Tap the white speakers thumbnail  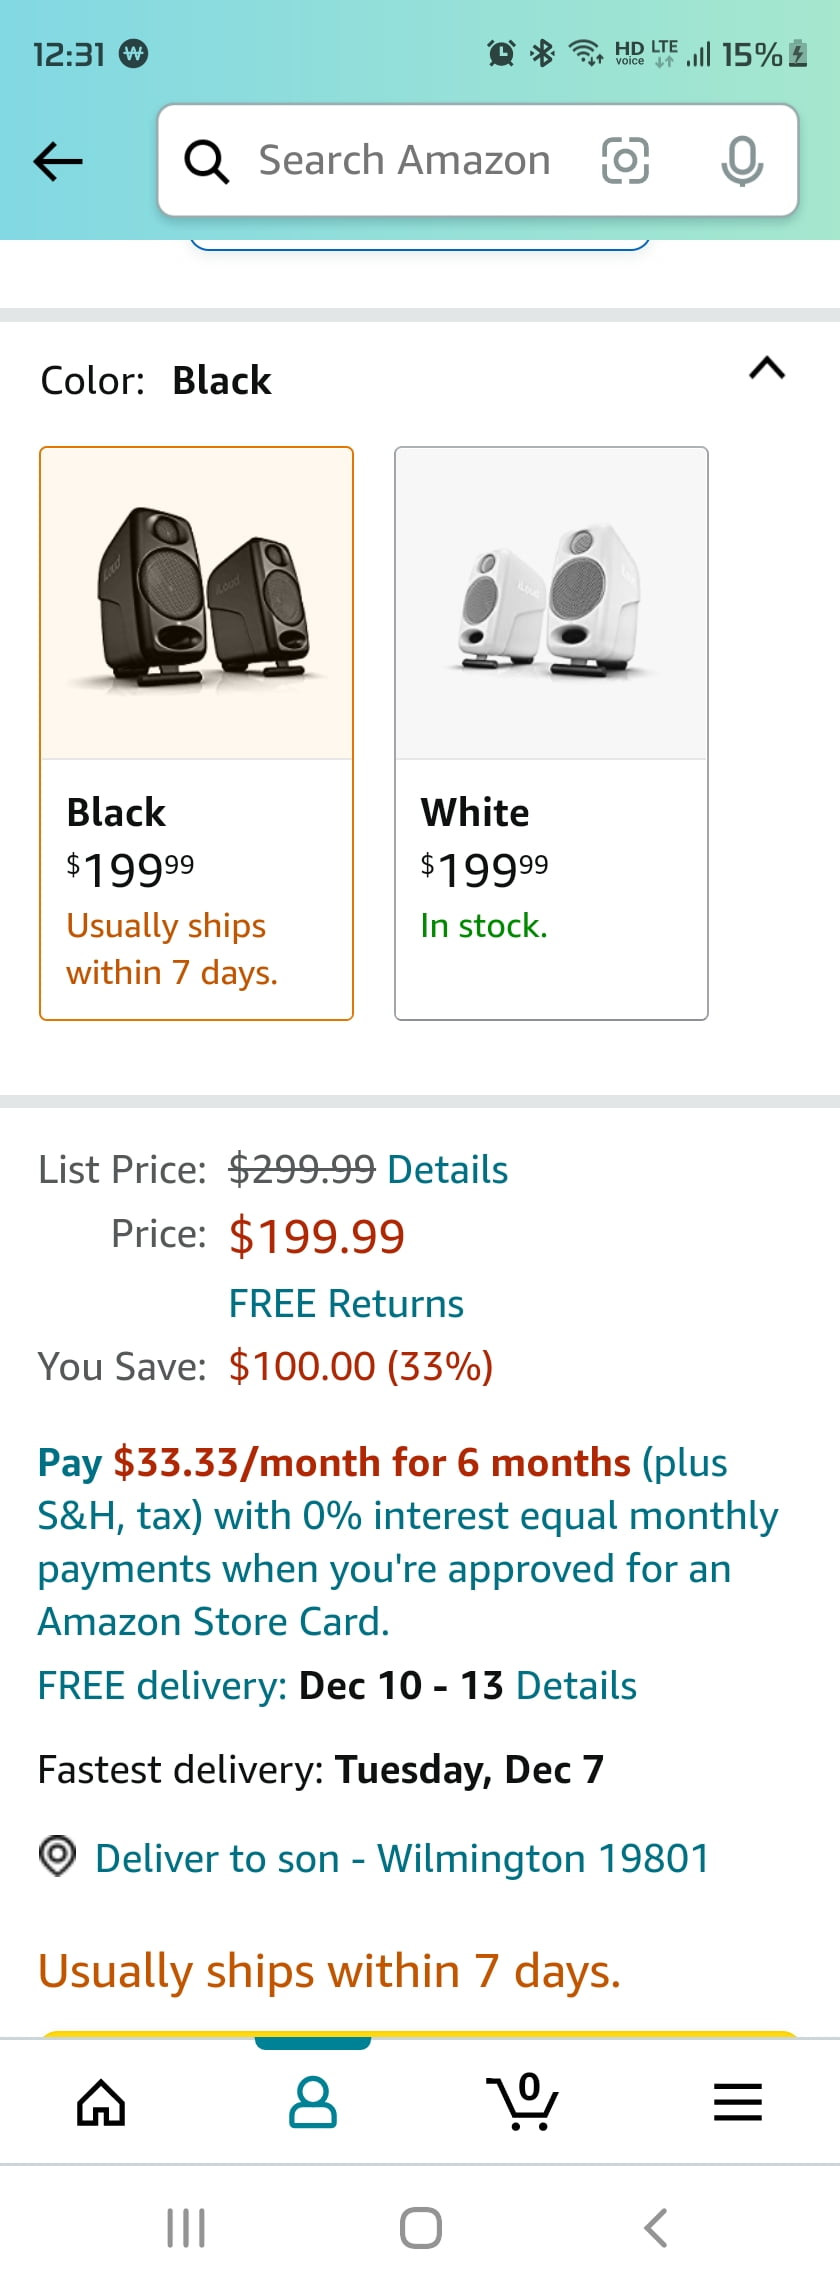[551, 603]
